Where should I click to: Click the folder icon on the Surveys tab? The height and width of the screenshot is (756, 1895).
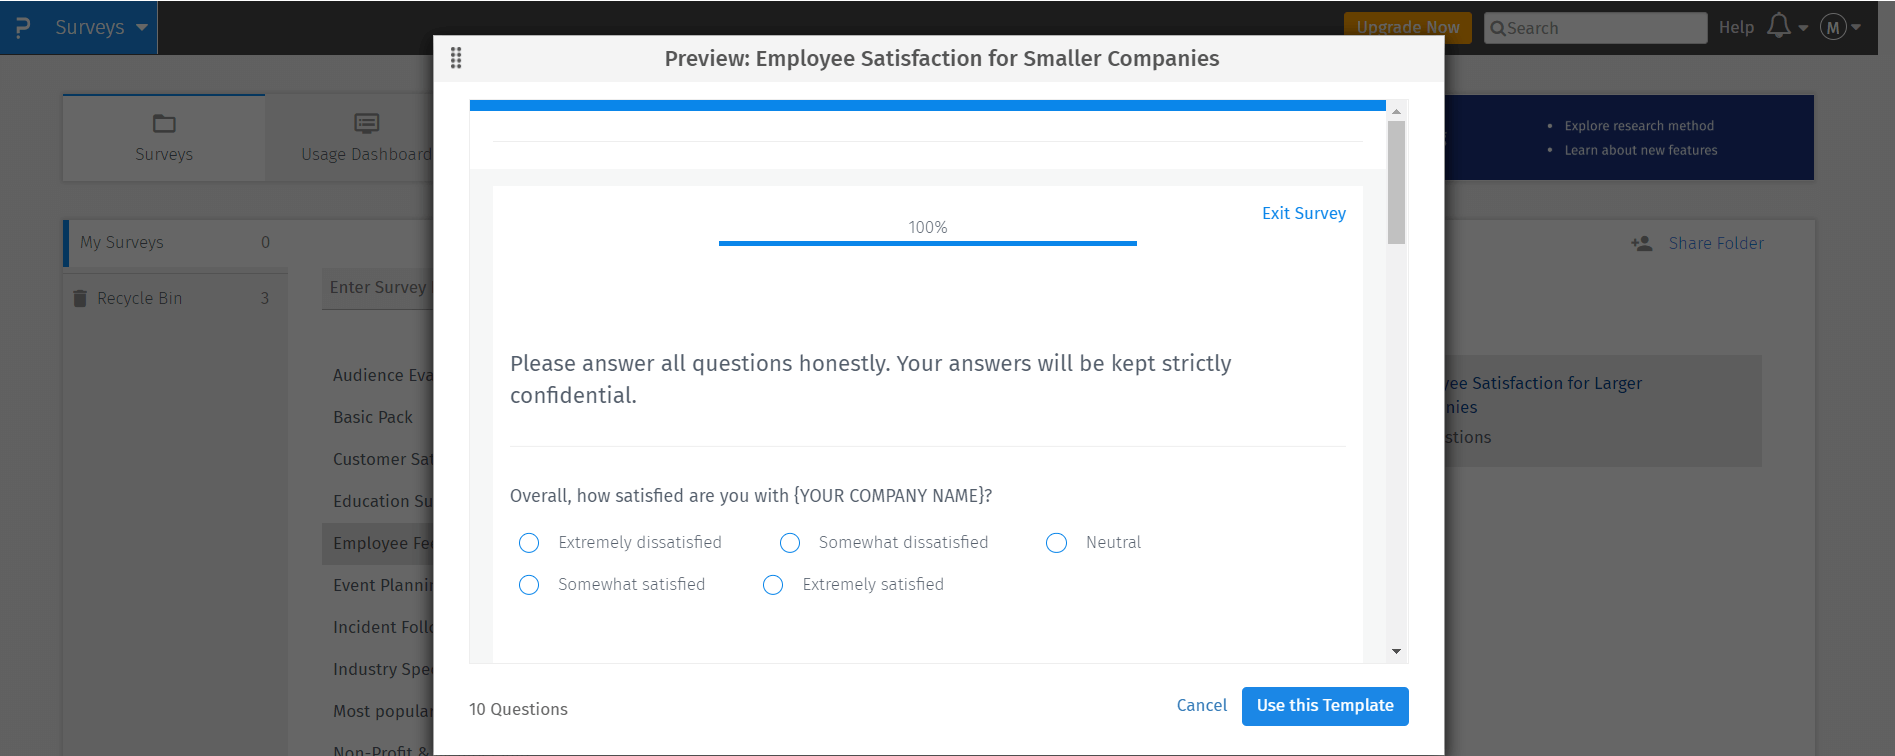[x=163, y=123]
